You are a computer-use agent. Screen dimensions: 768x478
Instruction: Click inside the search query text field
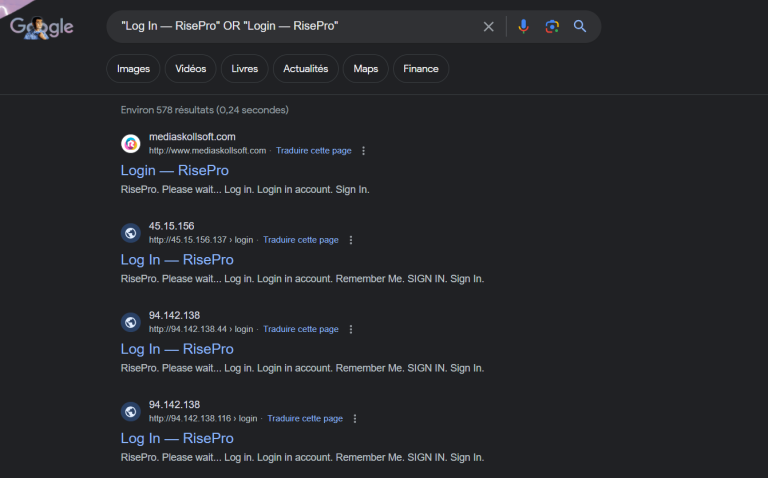point(290,26)
